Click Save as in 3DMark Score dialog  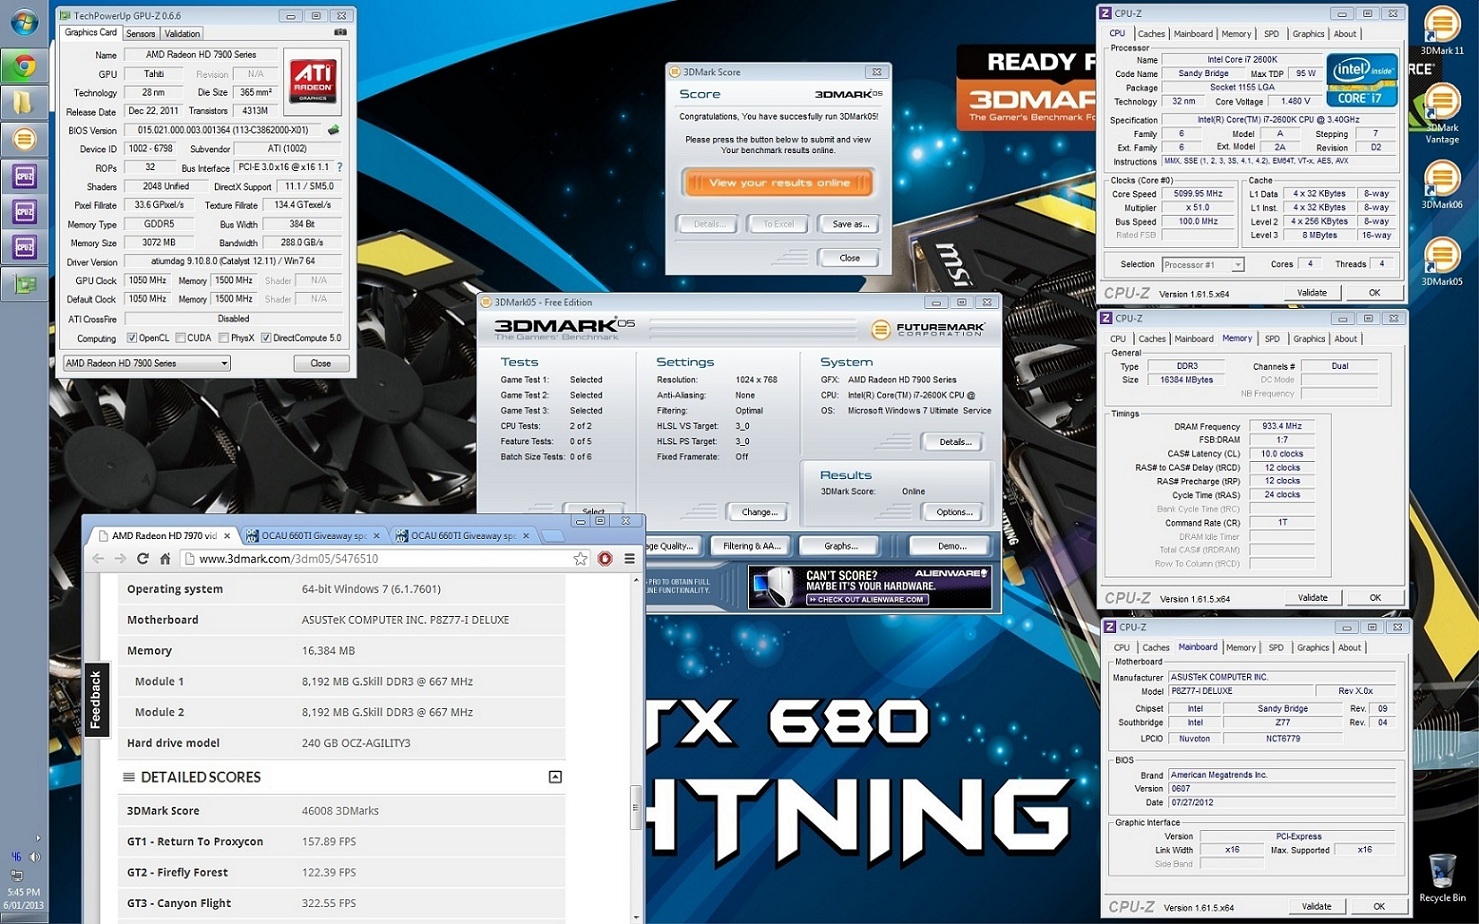(x=850, y=224)
